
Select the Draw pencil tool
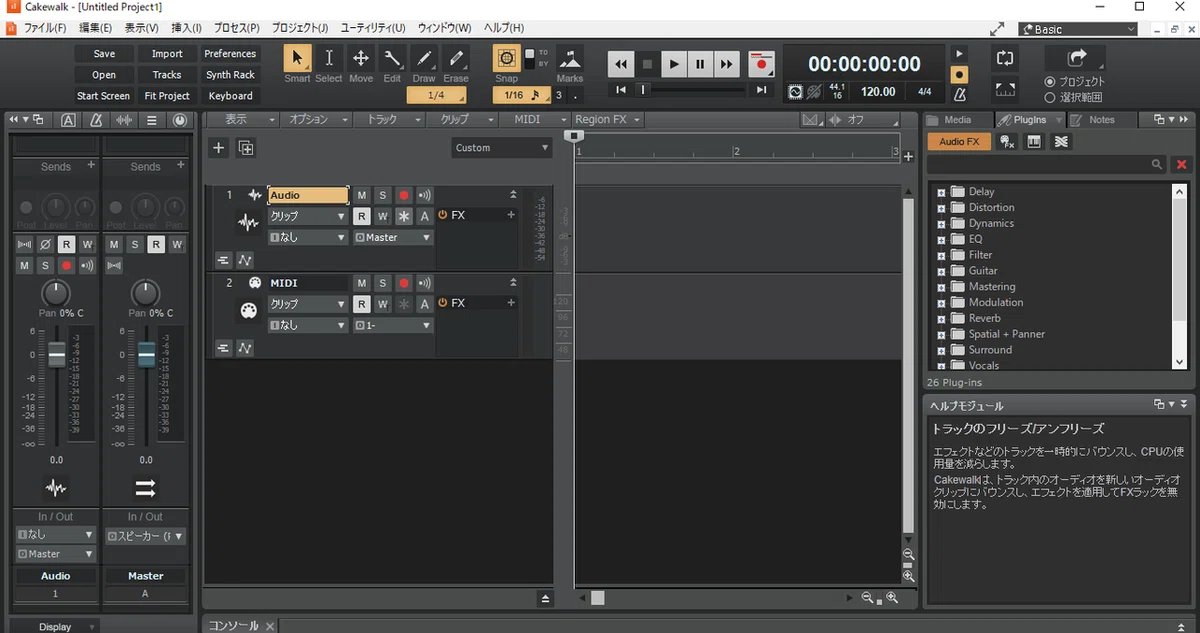(x=424, y=58)
